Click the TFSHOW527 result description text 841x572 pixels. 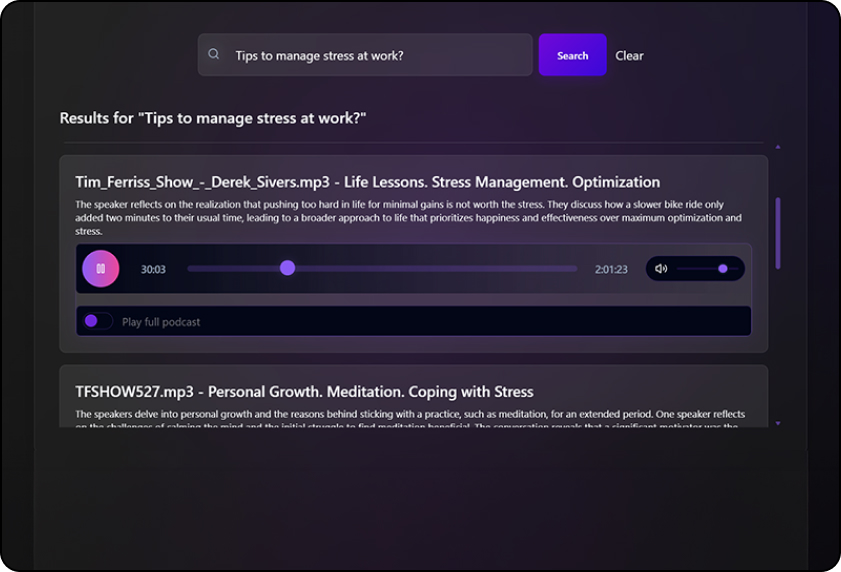point(410,420)
